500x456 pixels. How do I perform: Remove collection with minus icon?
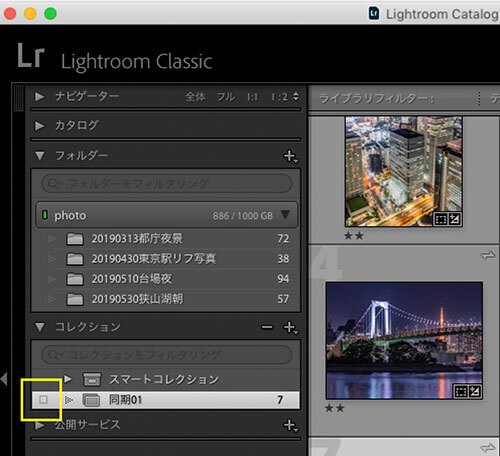pyautogui.click(x=267, y=327)
